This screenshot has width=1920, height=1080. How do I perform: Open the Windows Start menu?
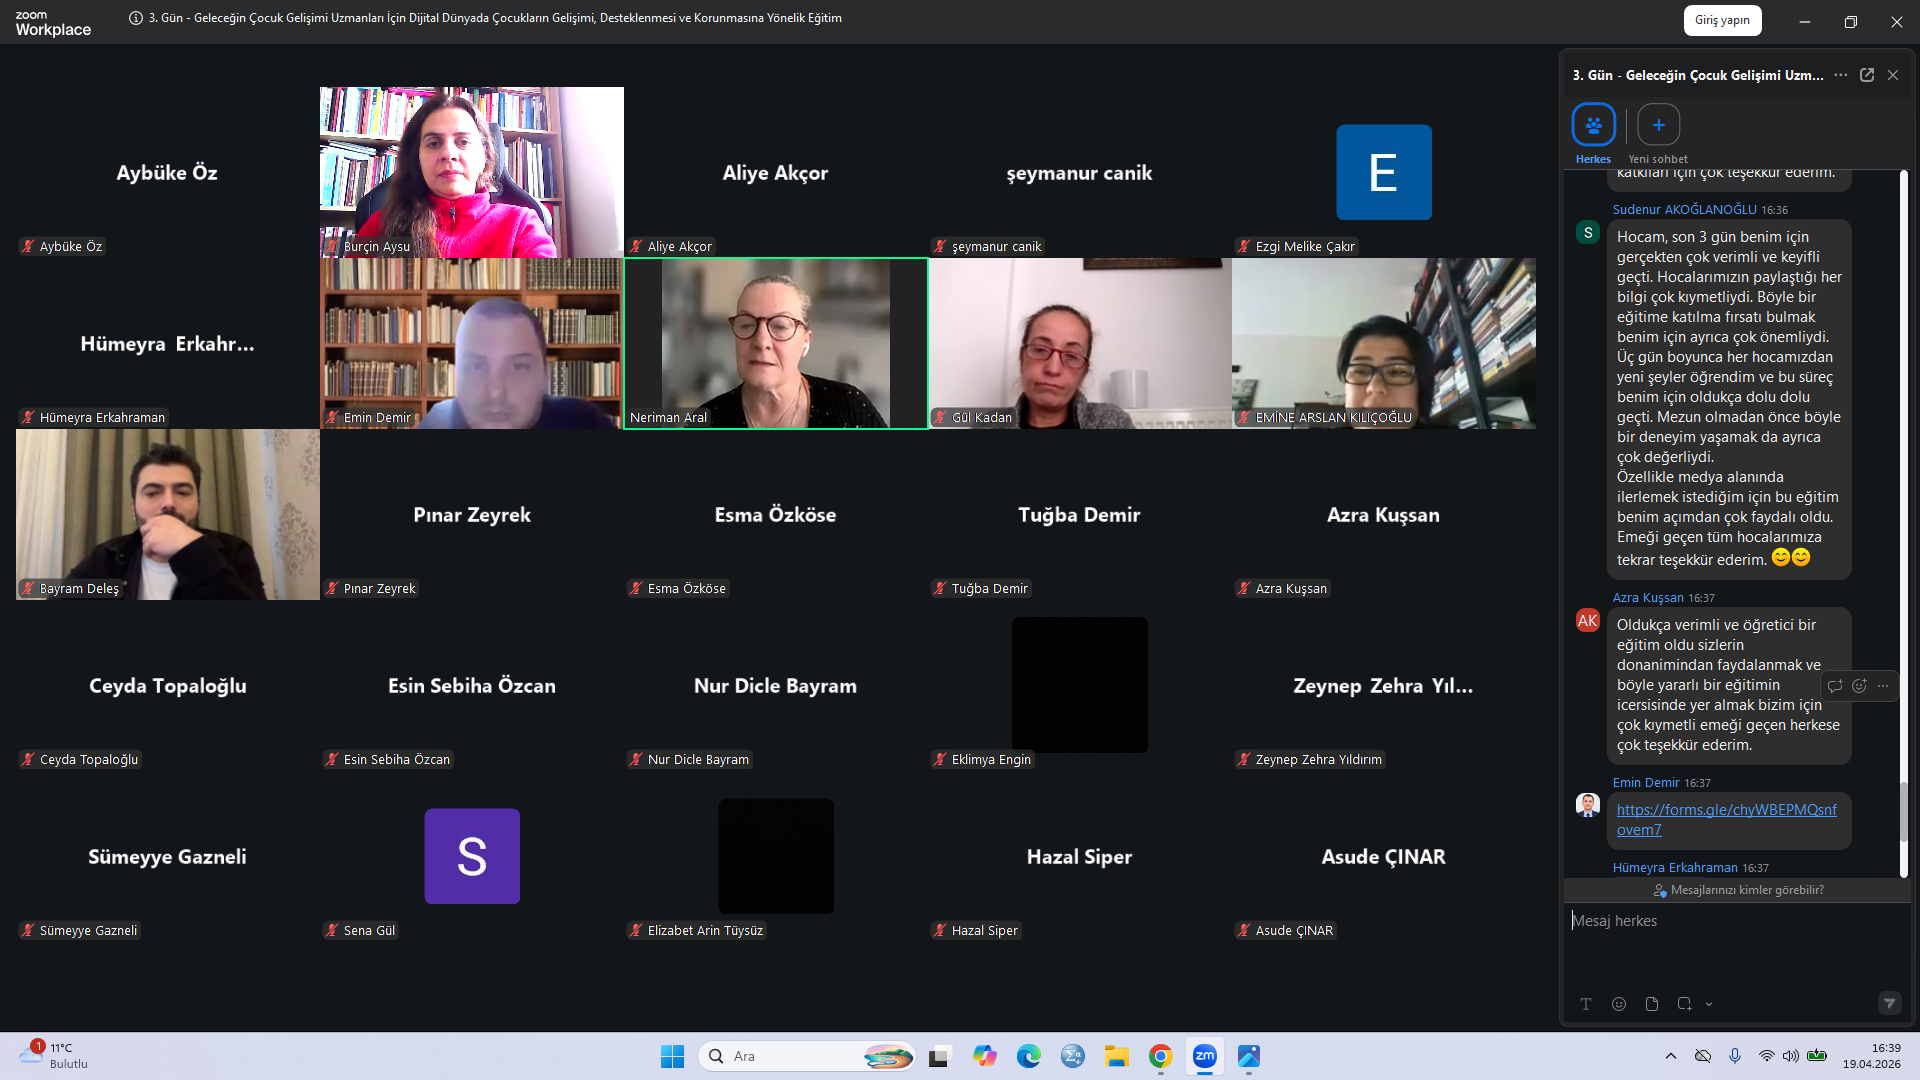672,1056
